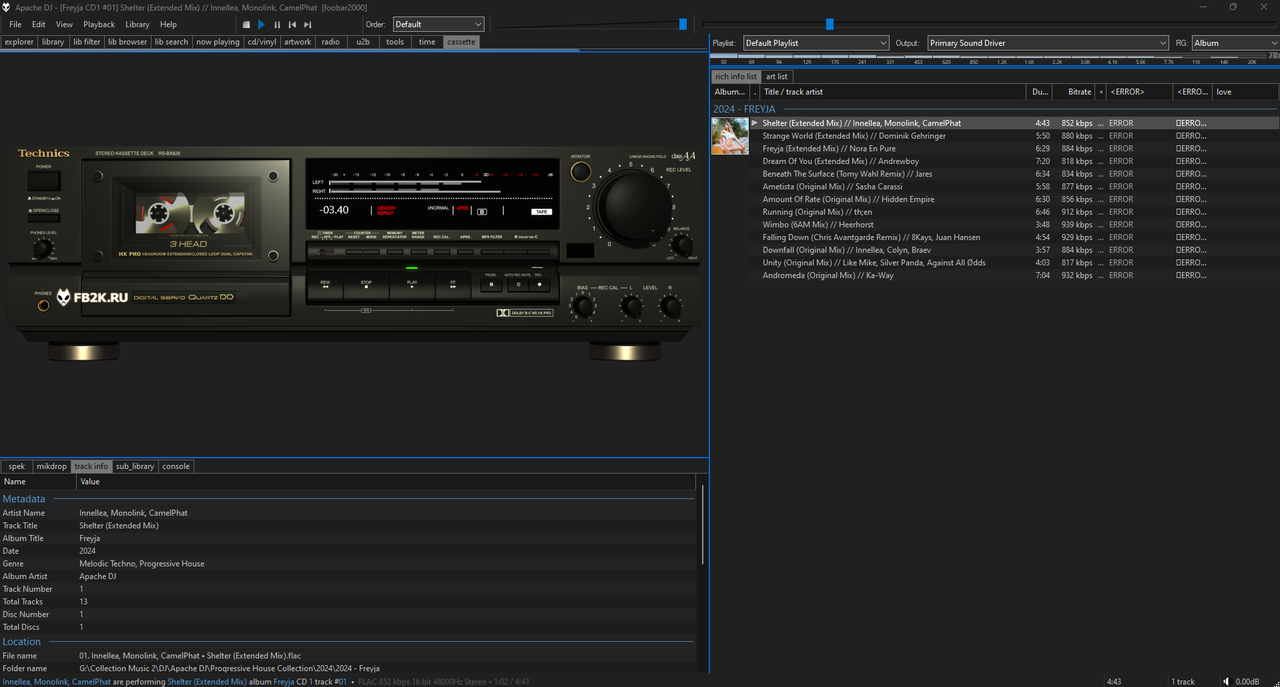Hit the FF button on the cassette deck
Screen dimensions: 1280x687
tap(453, 285)
